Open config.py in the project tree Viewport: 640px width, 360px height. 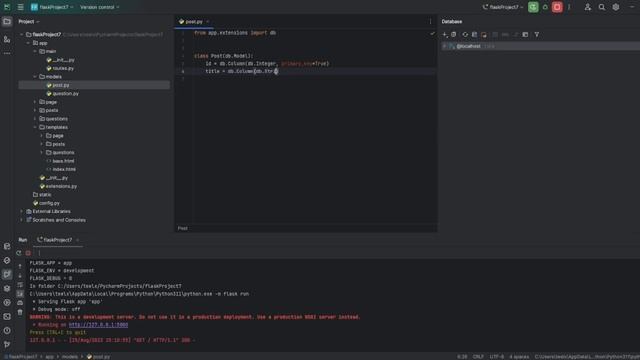click(47, 203)
